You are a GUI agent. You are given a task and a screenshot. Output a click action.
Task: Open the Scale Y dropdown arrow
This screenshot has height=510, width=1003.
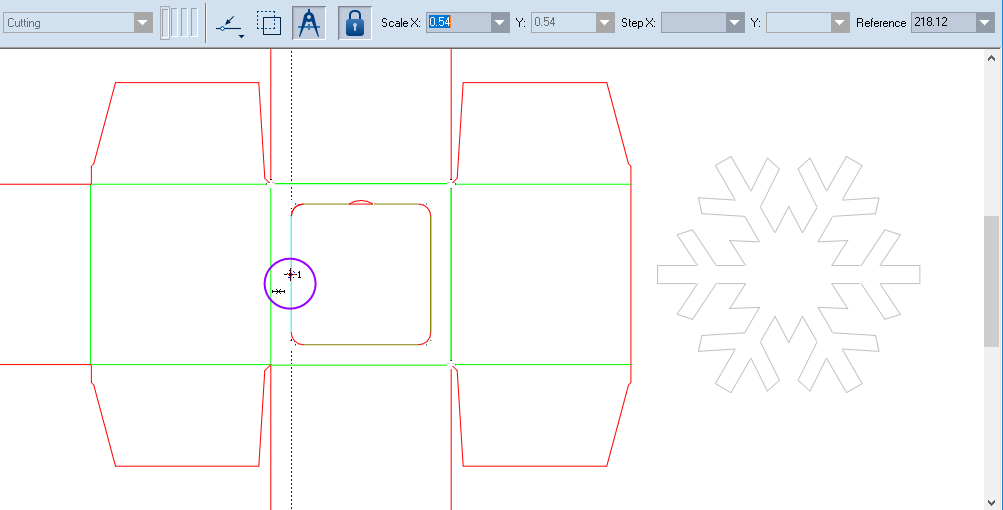coord(604,23)
